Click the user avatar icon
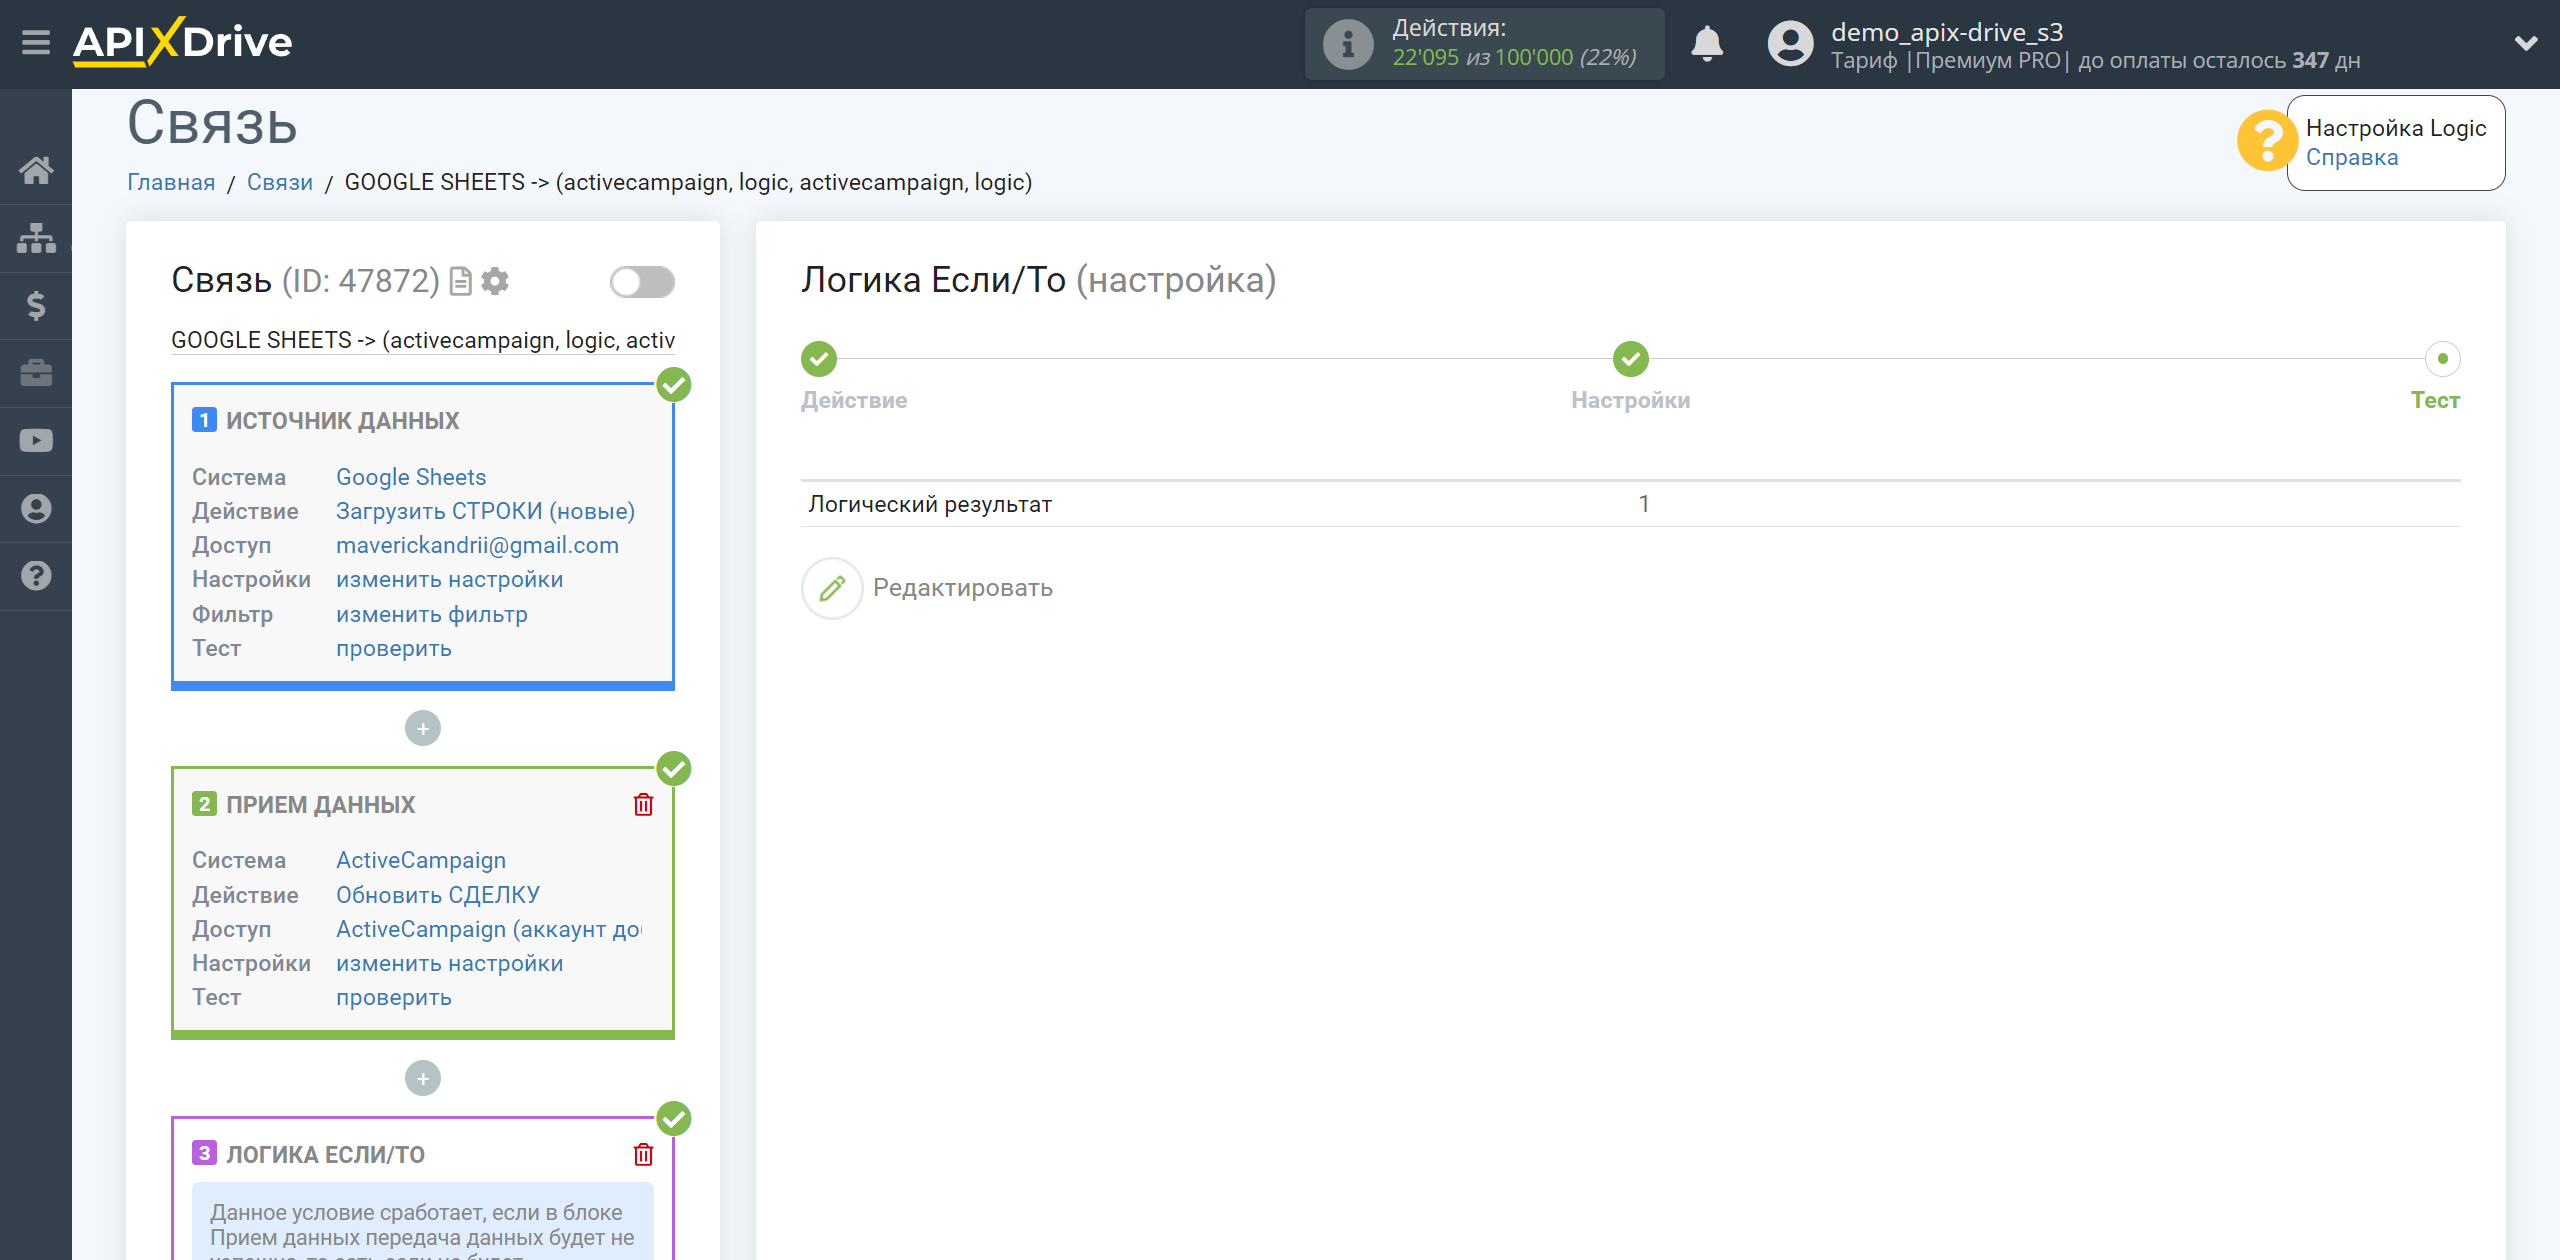2560x1260 pixels. point(1790,44)
